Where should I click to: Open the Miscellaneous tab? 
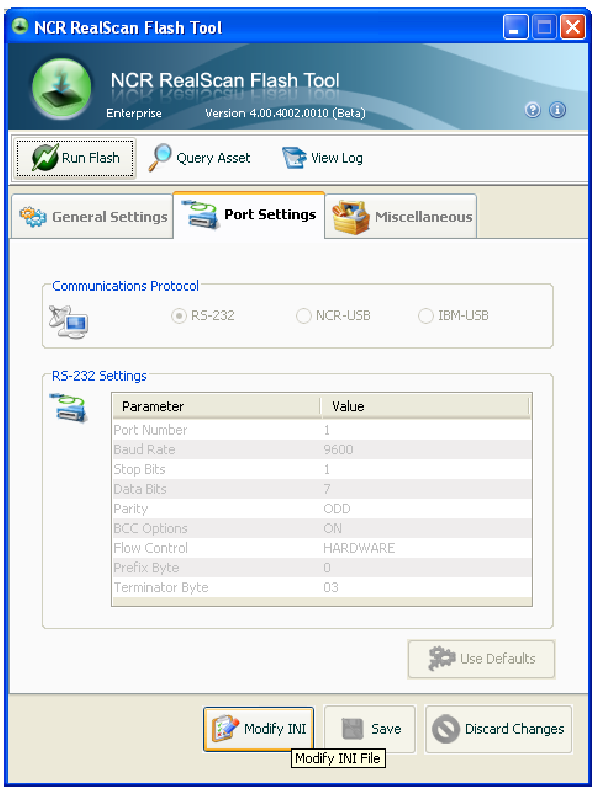coord(401,217)
